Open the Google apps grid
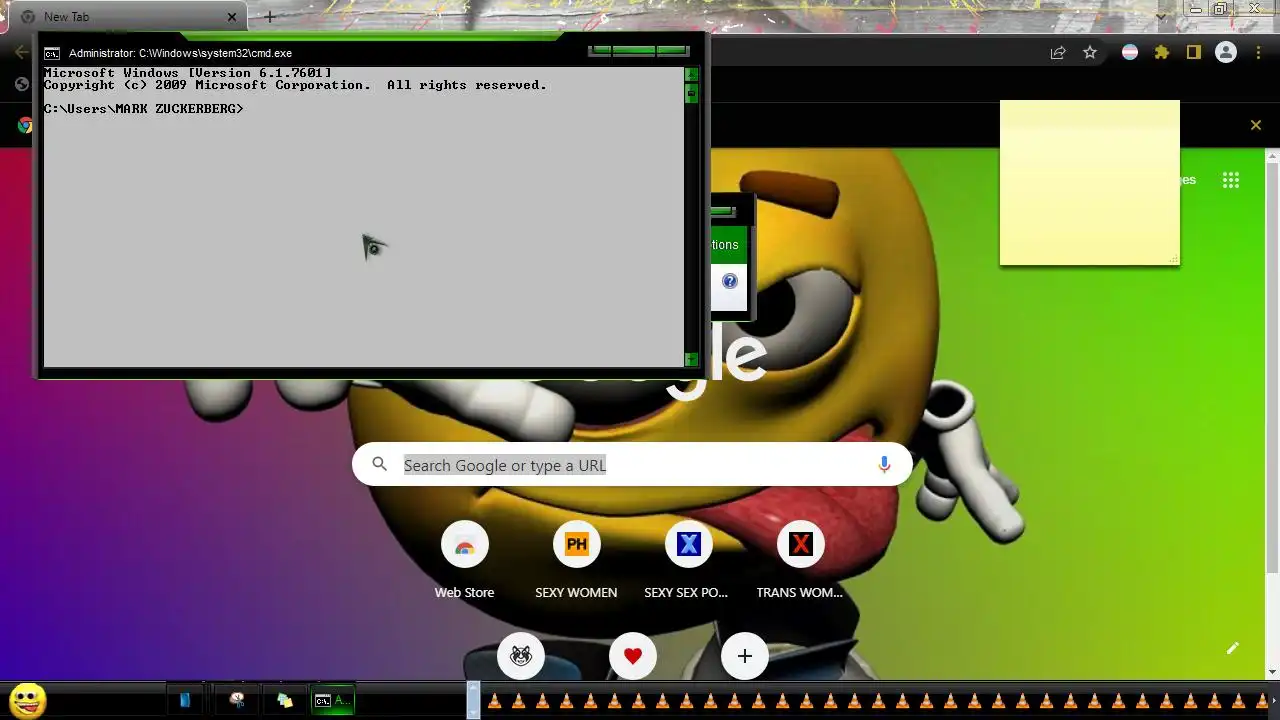This screenshot has height=720, width=1280. pyautogui.click(x=1231, y=180)
